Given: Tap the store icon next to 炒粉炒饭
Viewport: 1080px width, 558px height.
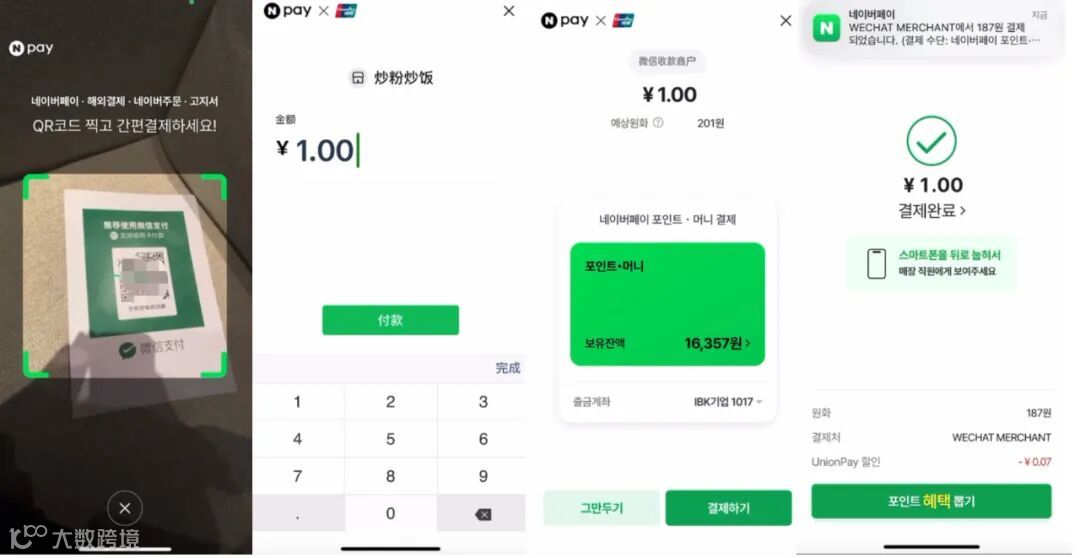Looking at the screenshot, I should (x=357, y=78).
